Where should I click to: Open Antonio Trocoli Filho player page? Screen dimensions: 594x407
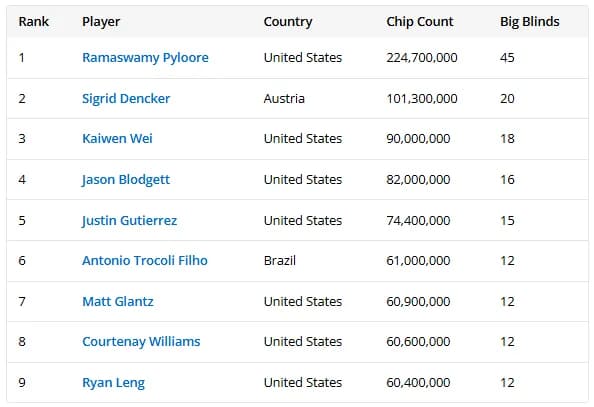(x=145, y=260)
